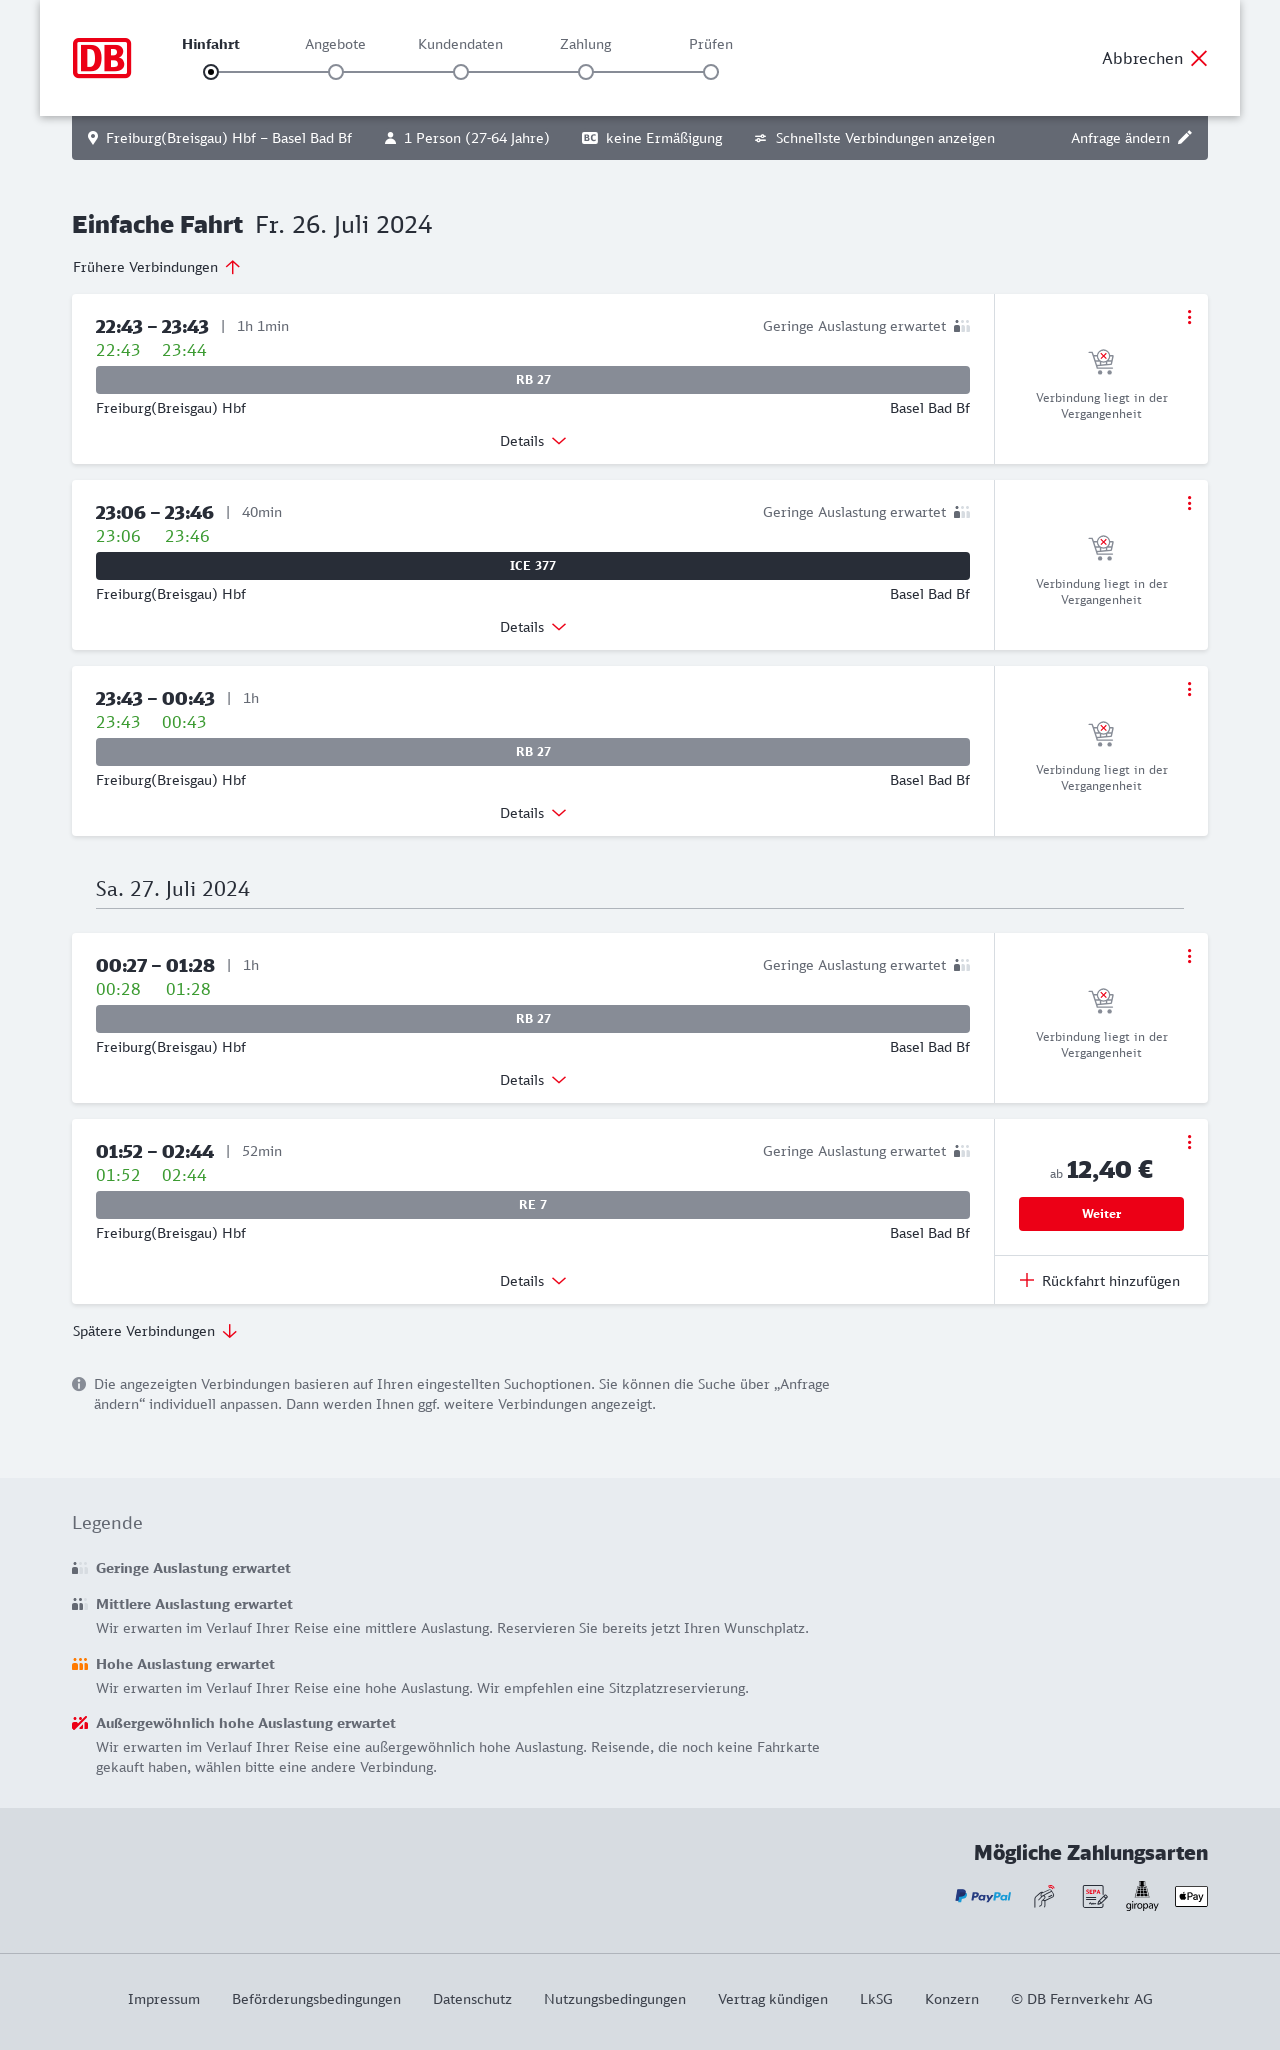Viewport: 1280px width, 2050px height.
Task: Click the Abbrechen close X icon
Action: [1199, 58]
